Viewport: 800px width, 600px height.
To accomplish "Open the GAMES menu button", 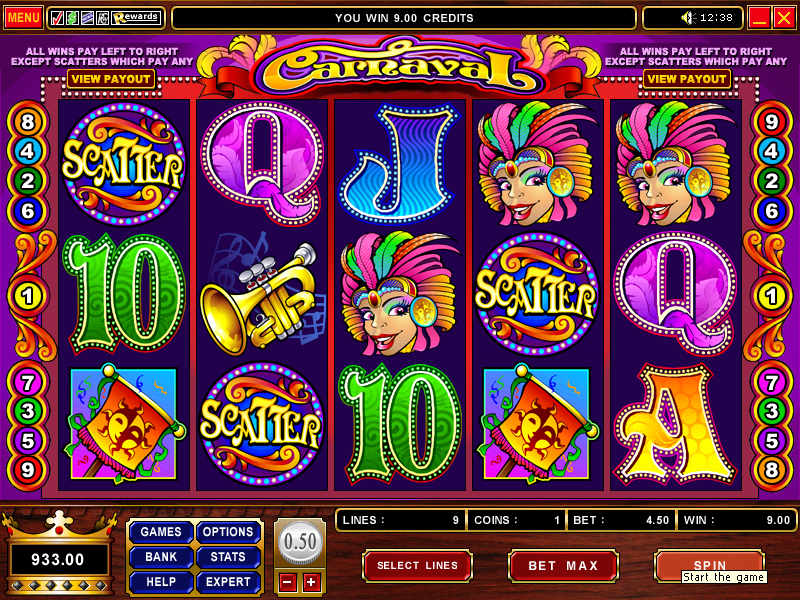I will point(161,532).
